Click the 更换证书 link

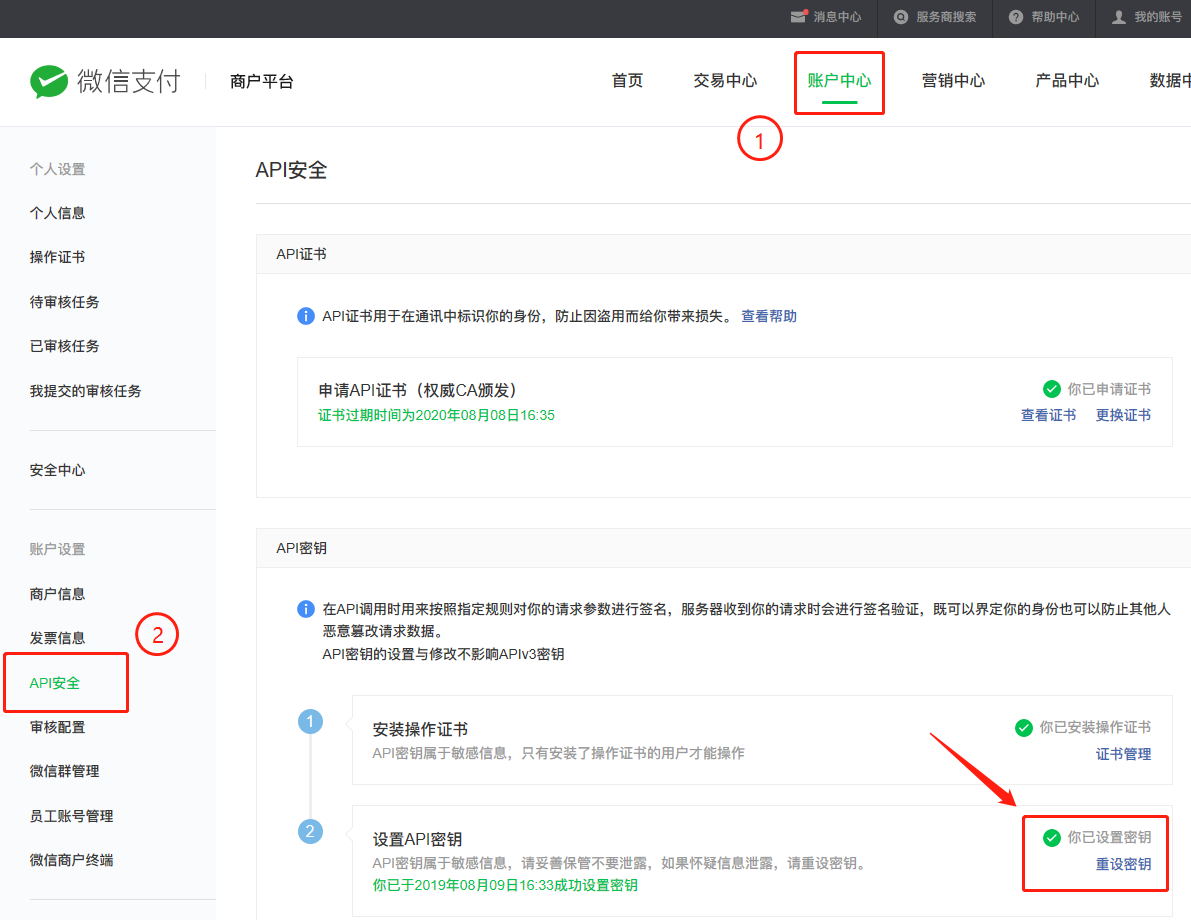pos(1123,415)
